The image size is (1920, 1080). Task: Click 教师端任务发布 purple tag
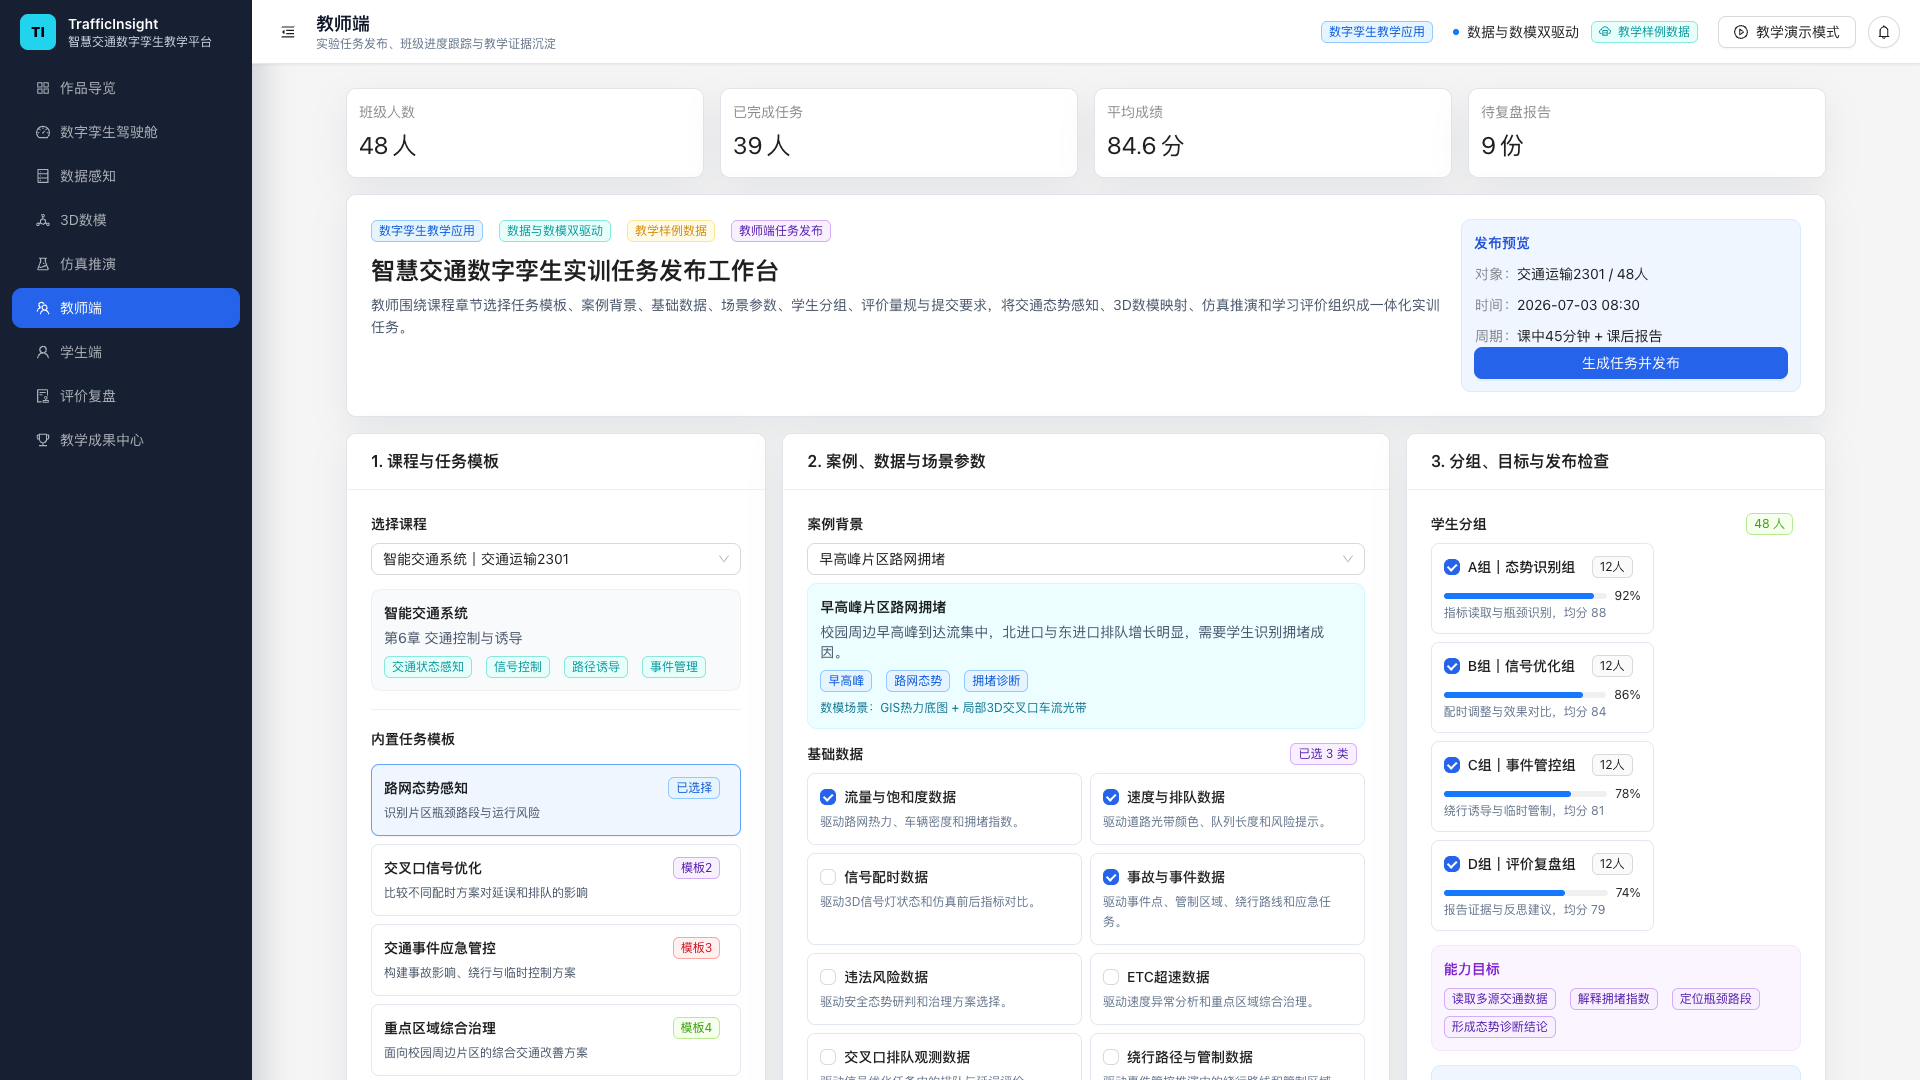pos(781,231)
